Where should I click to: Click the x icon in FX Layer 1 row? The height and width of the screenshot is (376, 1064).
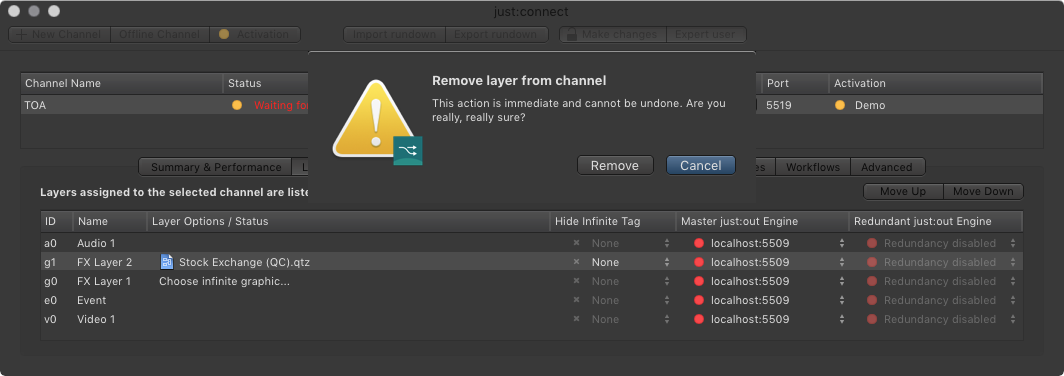tap(576, 281)
